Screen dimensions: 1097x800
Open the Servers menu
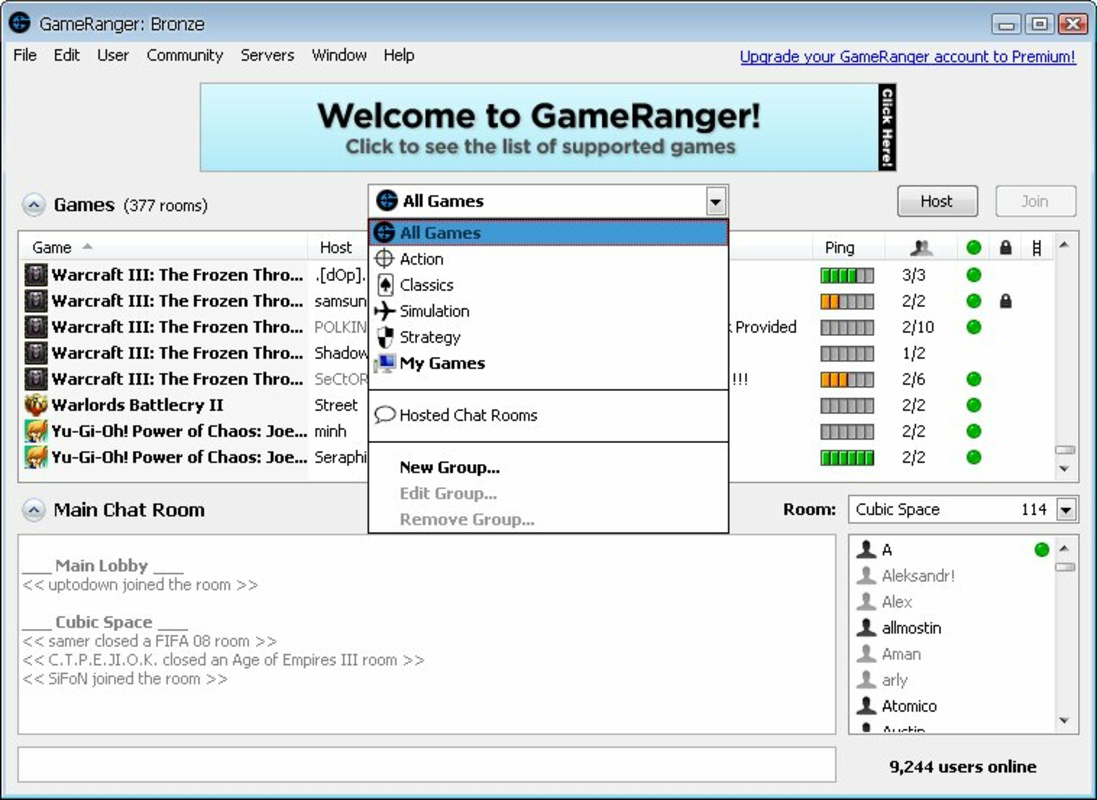[267, 55]
